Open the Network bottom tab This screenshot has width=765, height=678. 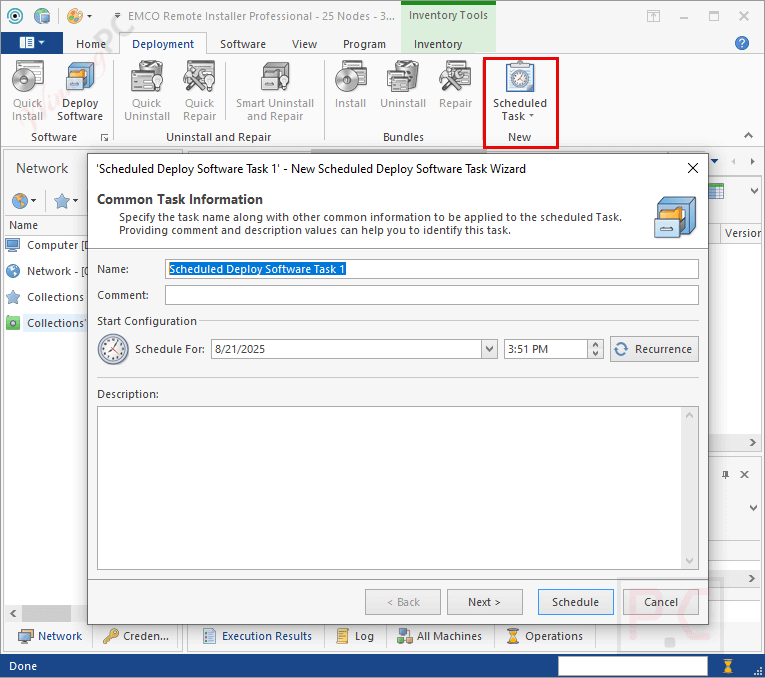click(x=50, y=636)
